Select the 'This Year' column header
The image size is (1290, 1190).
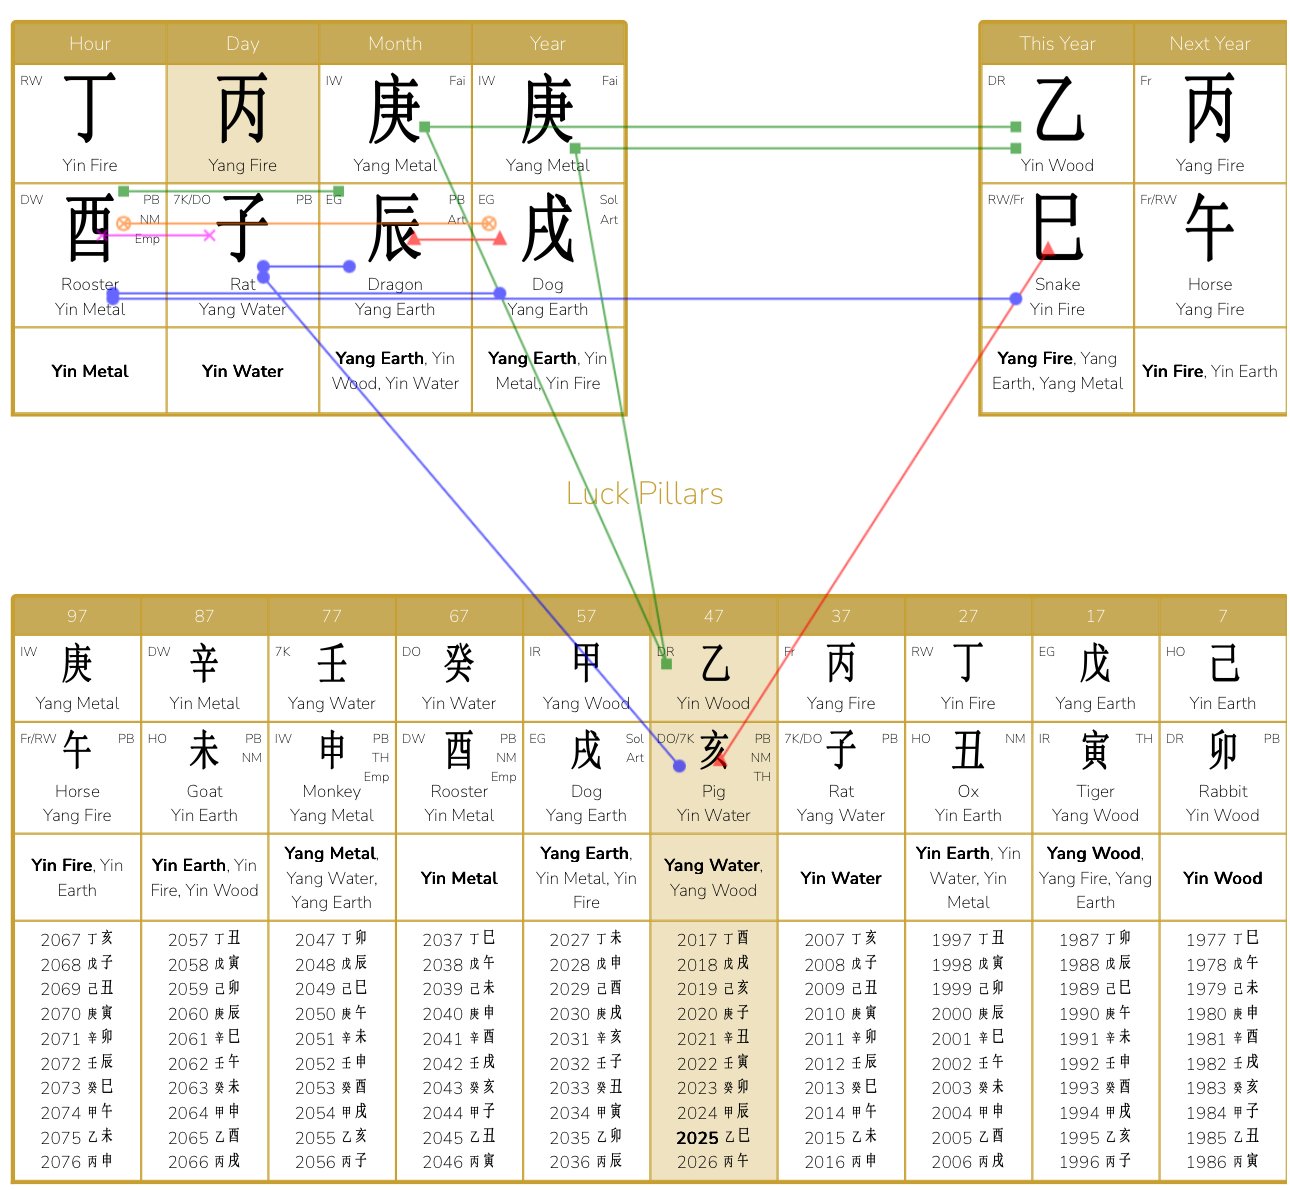pyautogui.click(x=1056, y=43)
